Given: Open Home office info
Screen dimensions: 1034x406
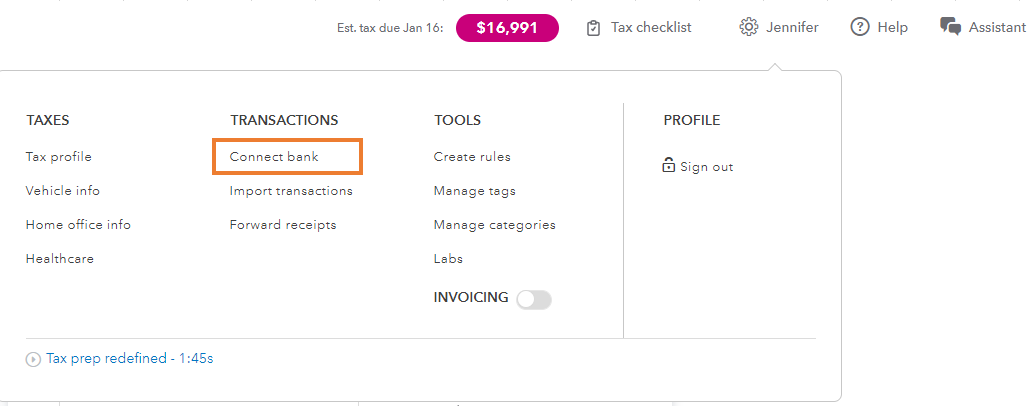Looking at the screenshot, I should coord(78,225).
